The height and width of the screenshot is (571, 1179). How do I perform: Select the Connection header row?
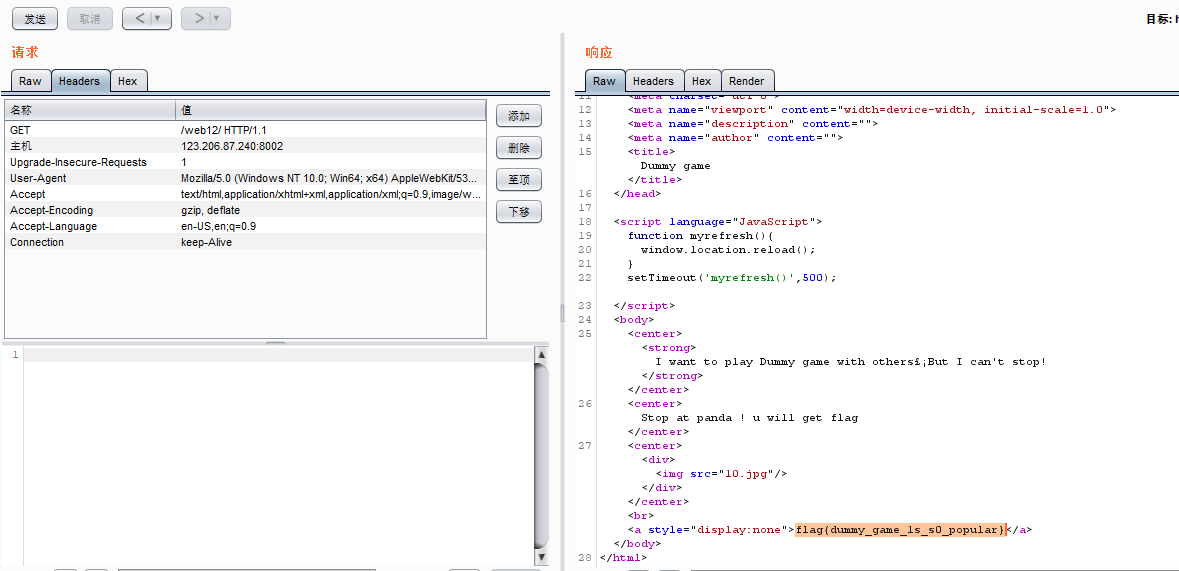[x=245, y=242]
